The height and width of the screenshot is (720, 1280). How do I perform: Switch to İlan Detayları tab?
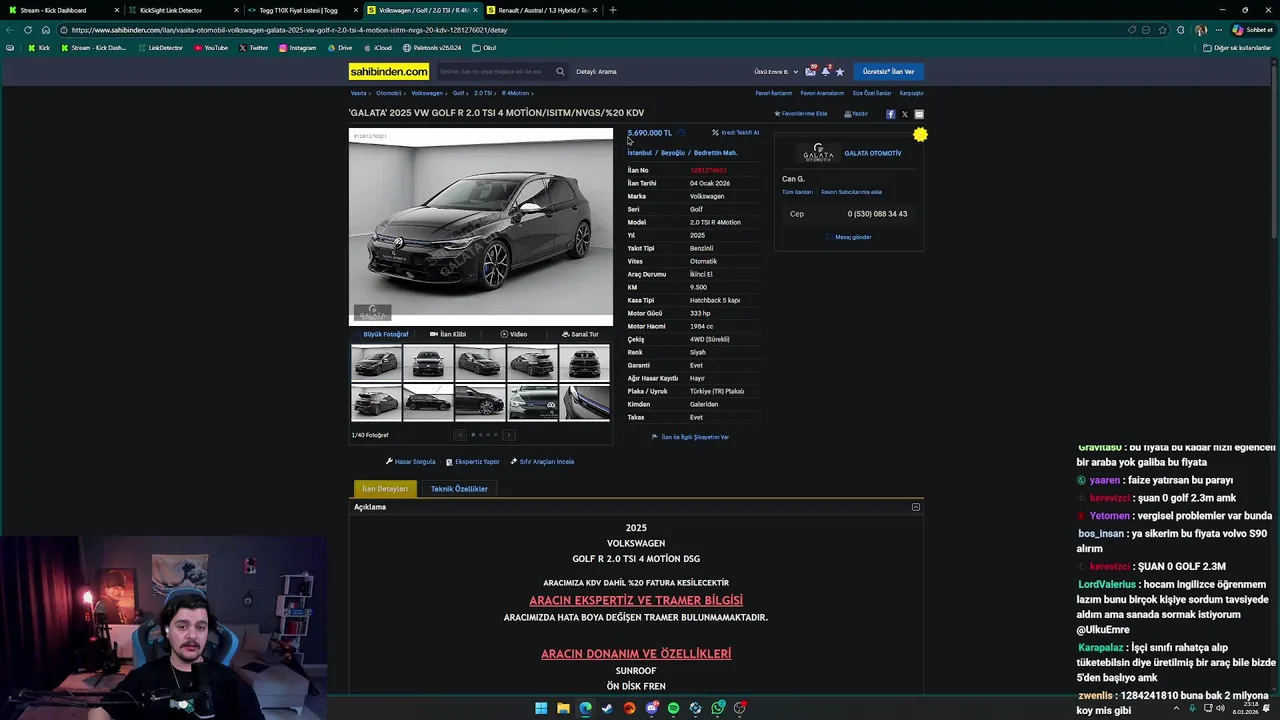(385, 489)
